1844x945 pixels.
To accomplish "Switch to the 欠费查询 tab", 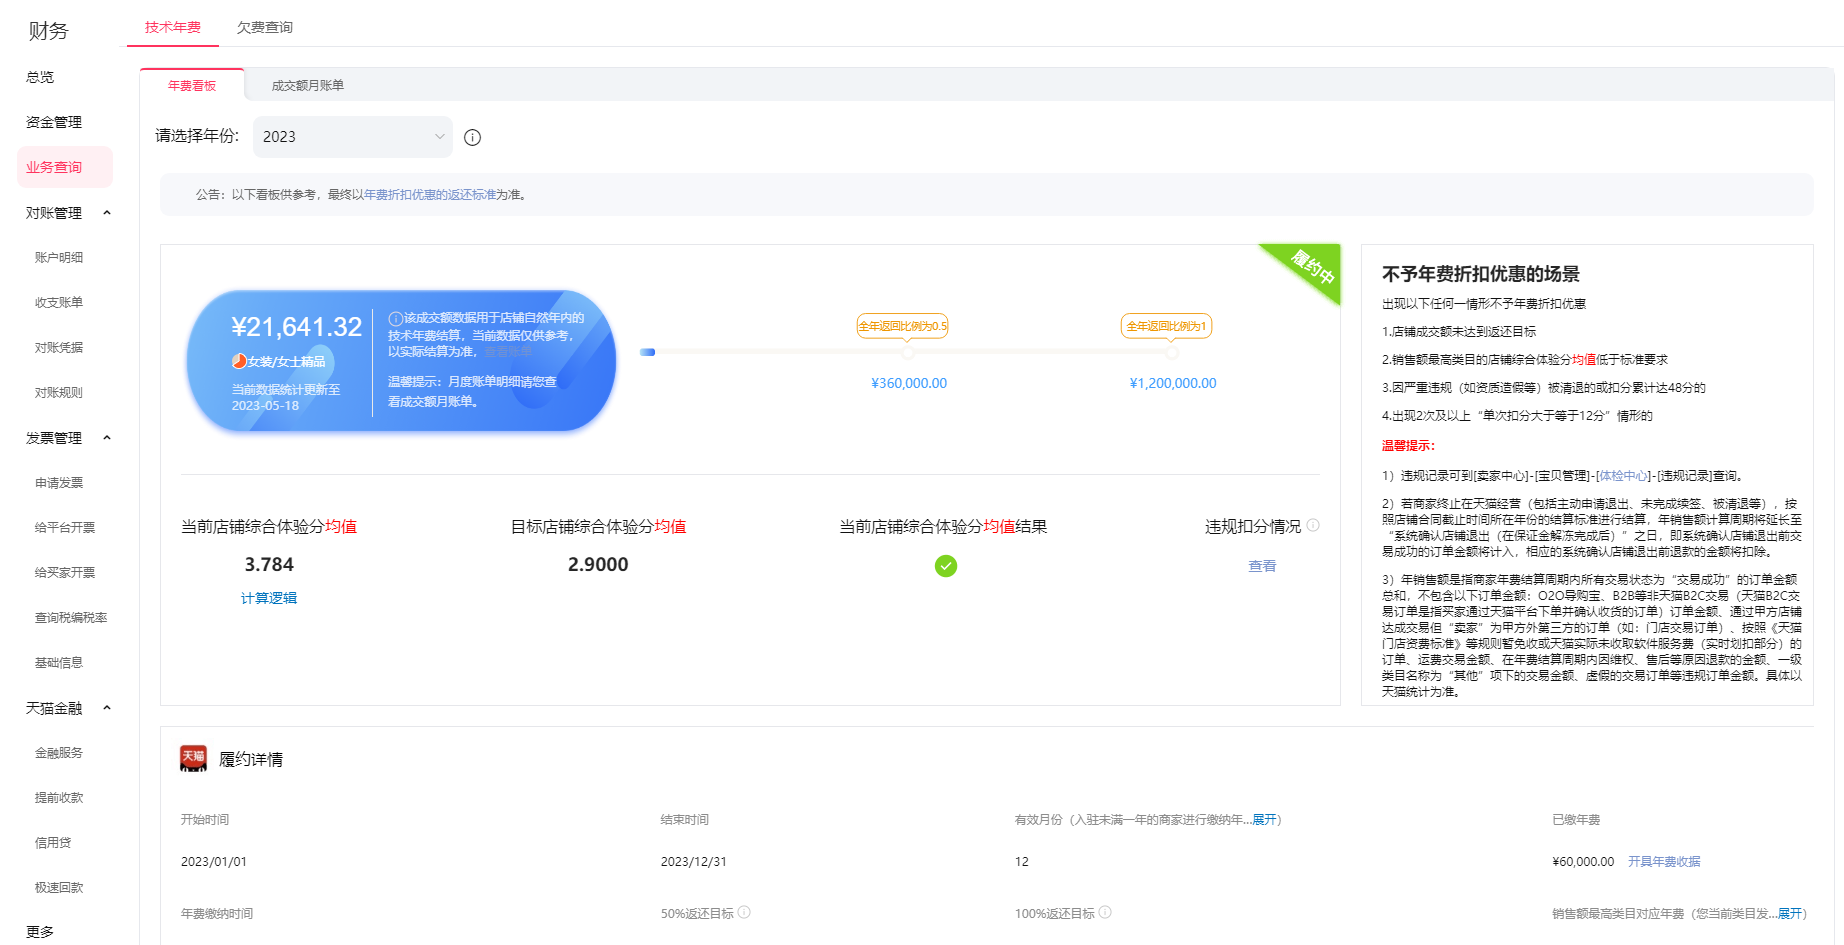I will click(265, 27).
